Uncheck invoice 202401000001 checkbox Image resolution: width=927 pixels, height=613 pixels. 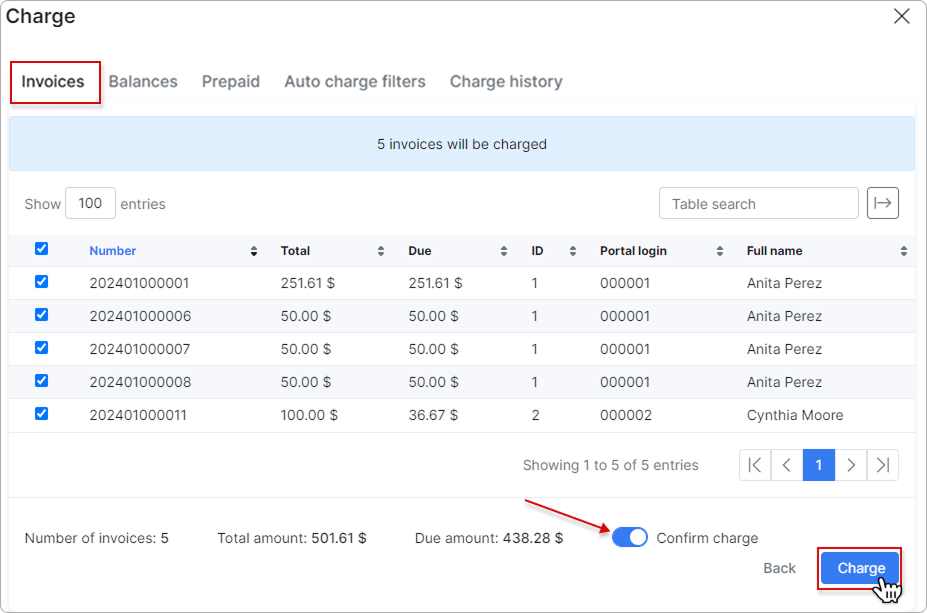point(41,282)
